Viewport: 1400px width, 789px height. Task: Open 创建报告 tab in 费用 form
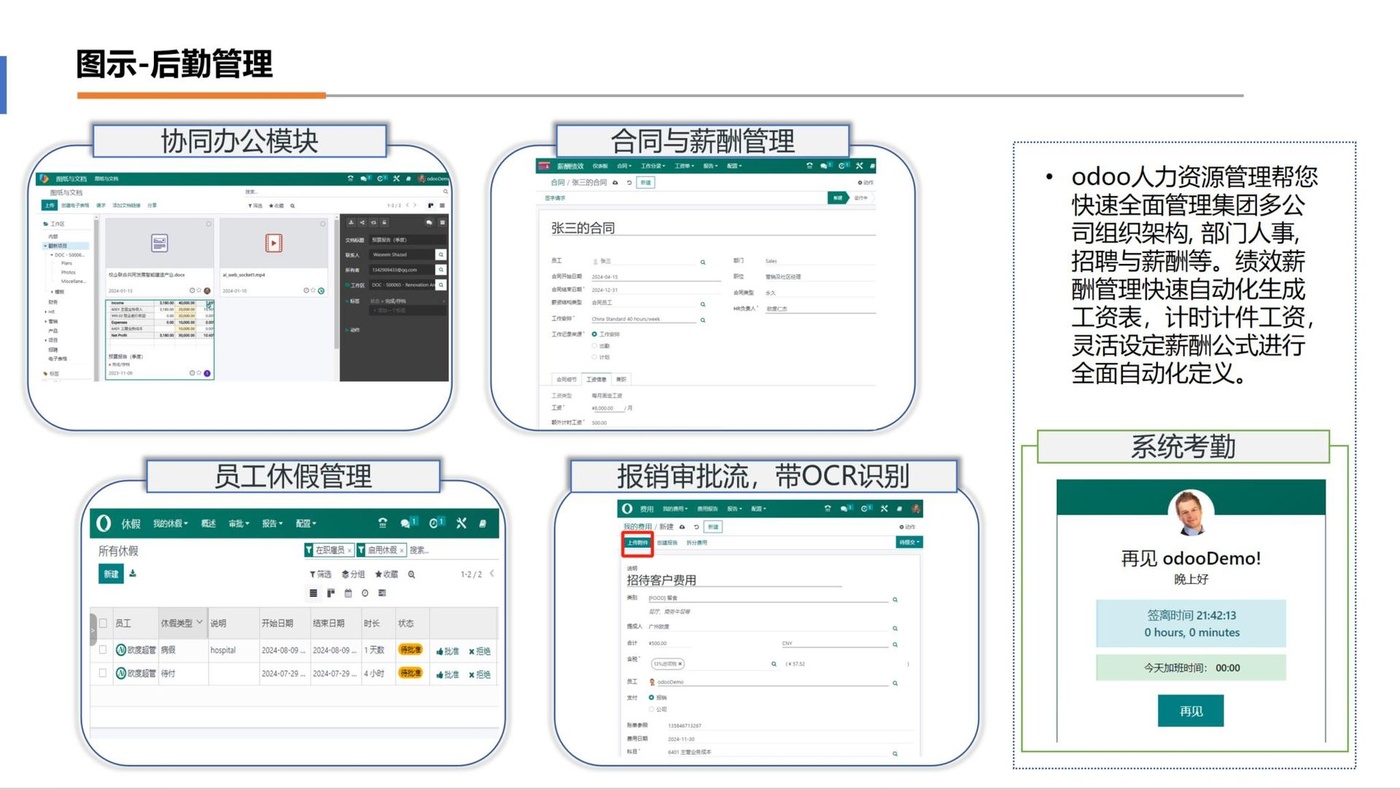tap(667, 542)
